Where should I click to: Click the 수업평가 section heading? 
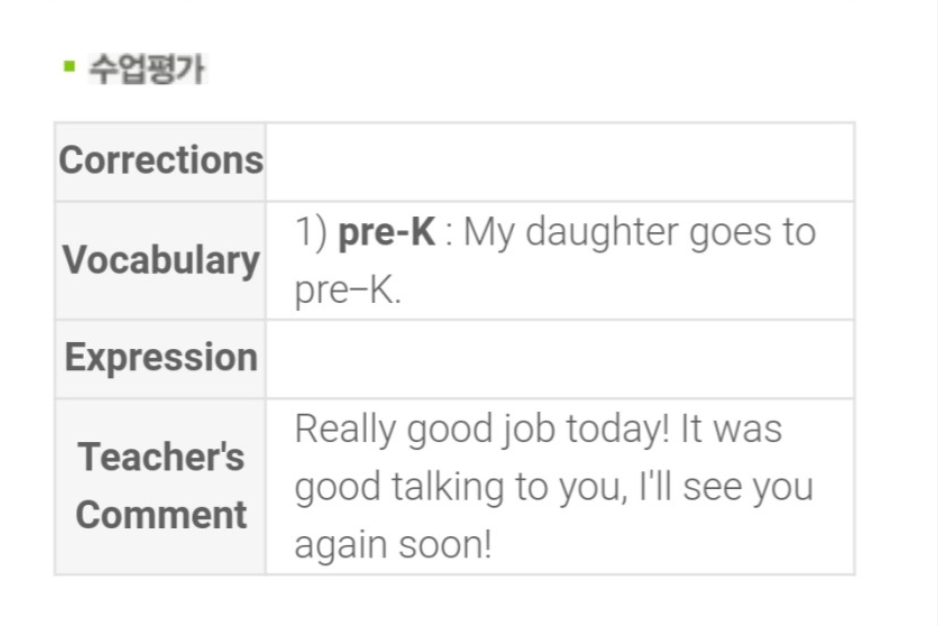point(146,69)
